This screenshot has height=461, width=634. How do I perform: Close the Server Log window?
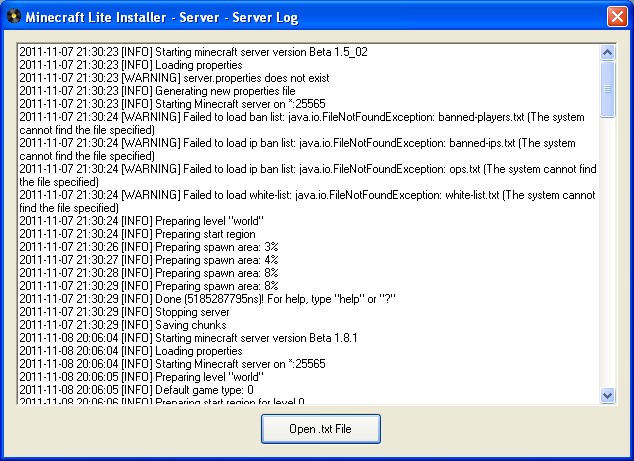pos(617,17)
